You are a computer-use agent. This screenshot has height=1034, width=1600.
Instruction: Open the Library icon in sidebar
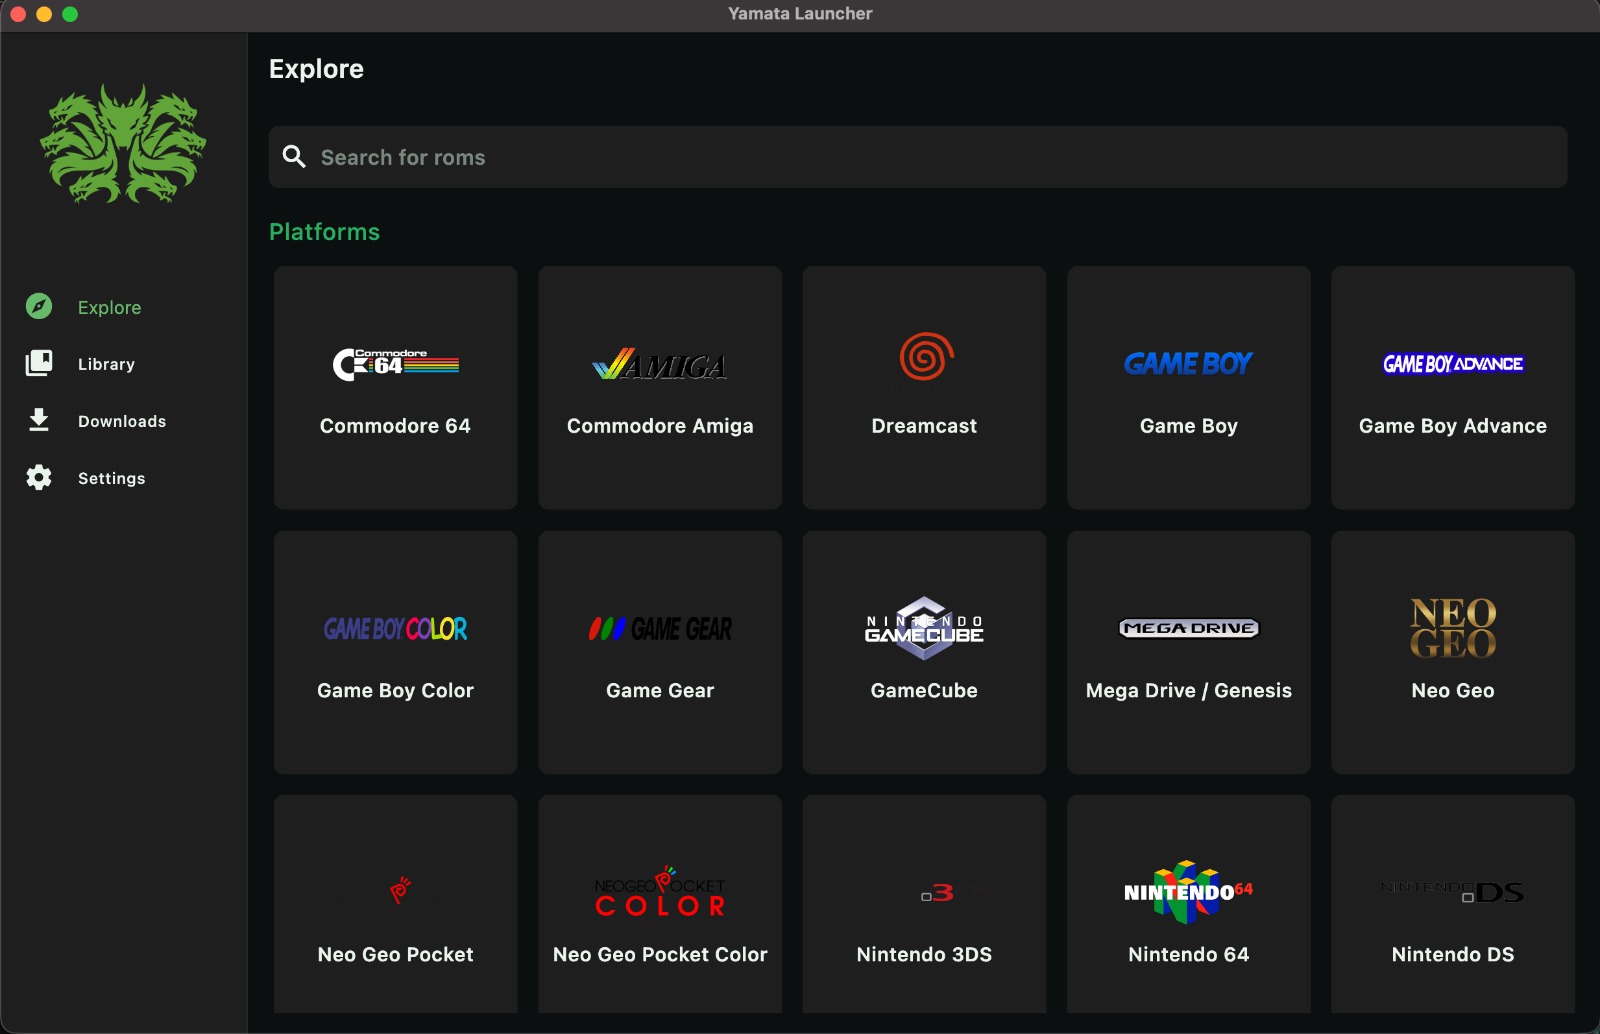[x=39, y=363]
